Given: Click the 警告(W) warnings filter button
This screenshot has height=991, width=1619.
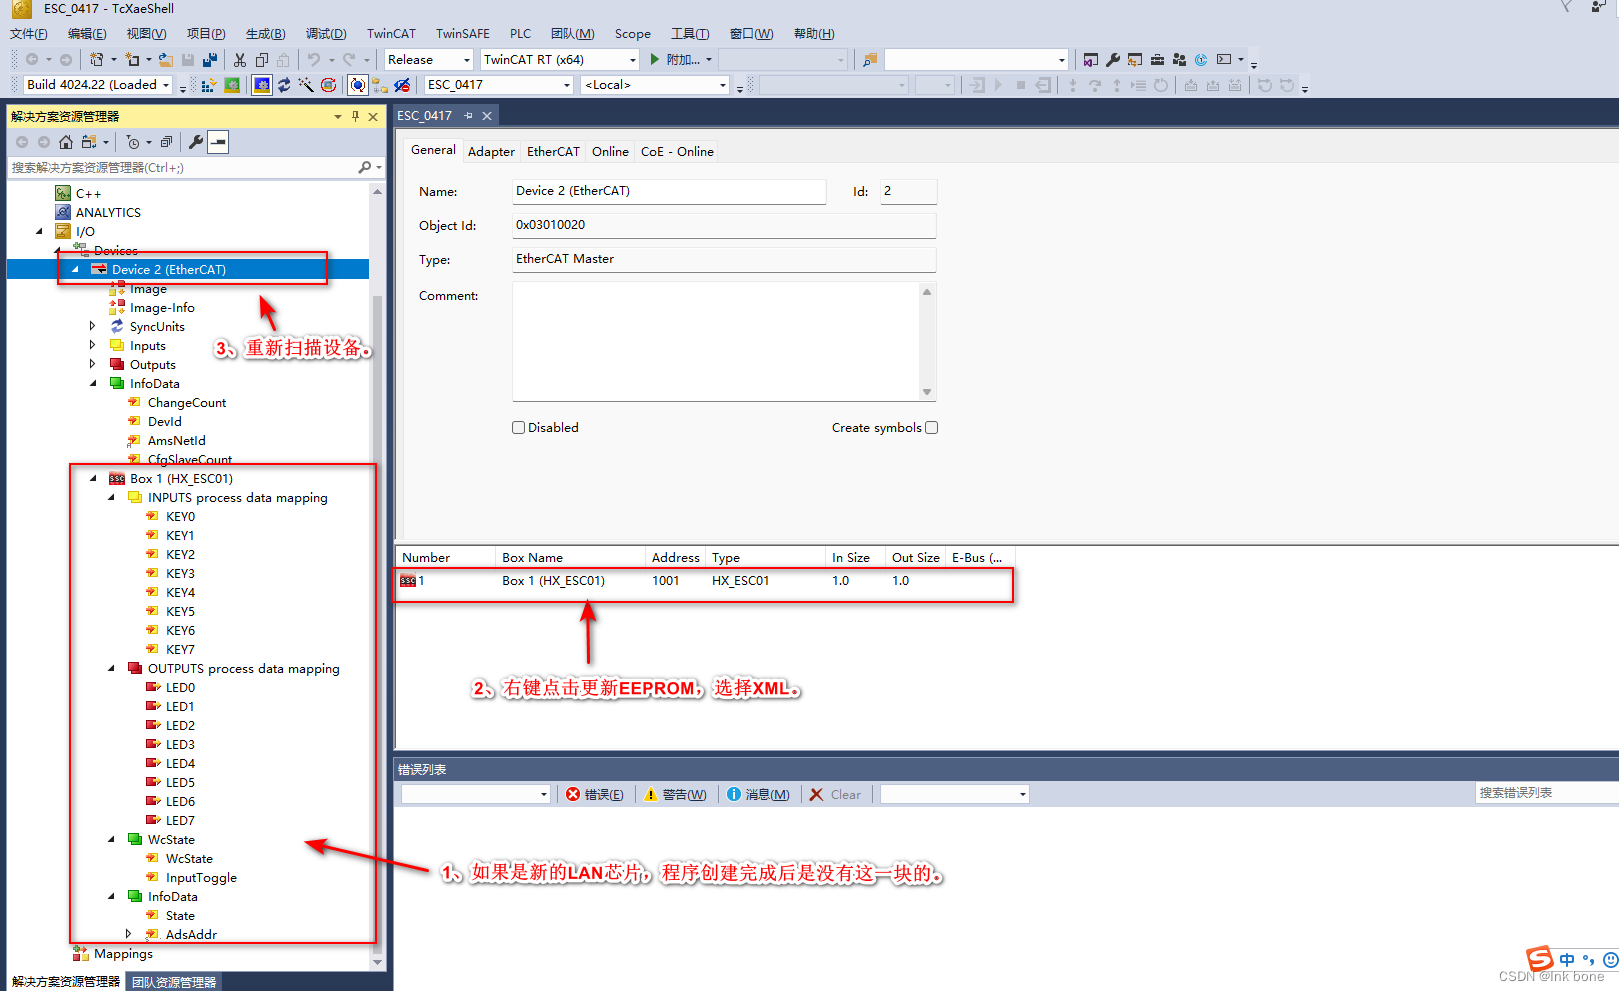Looking at the screenshot, I should 677,793.
